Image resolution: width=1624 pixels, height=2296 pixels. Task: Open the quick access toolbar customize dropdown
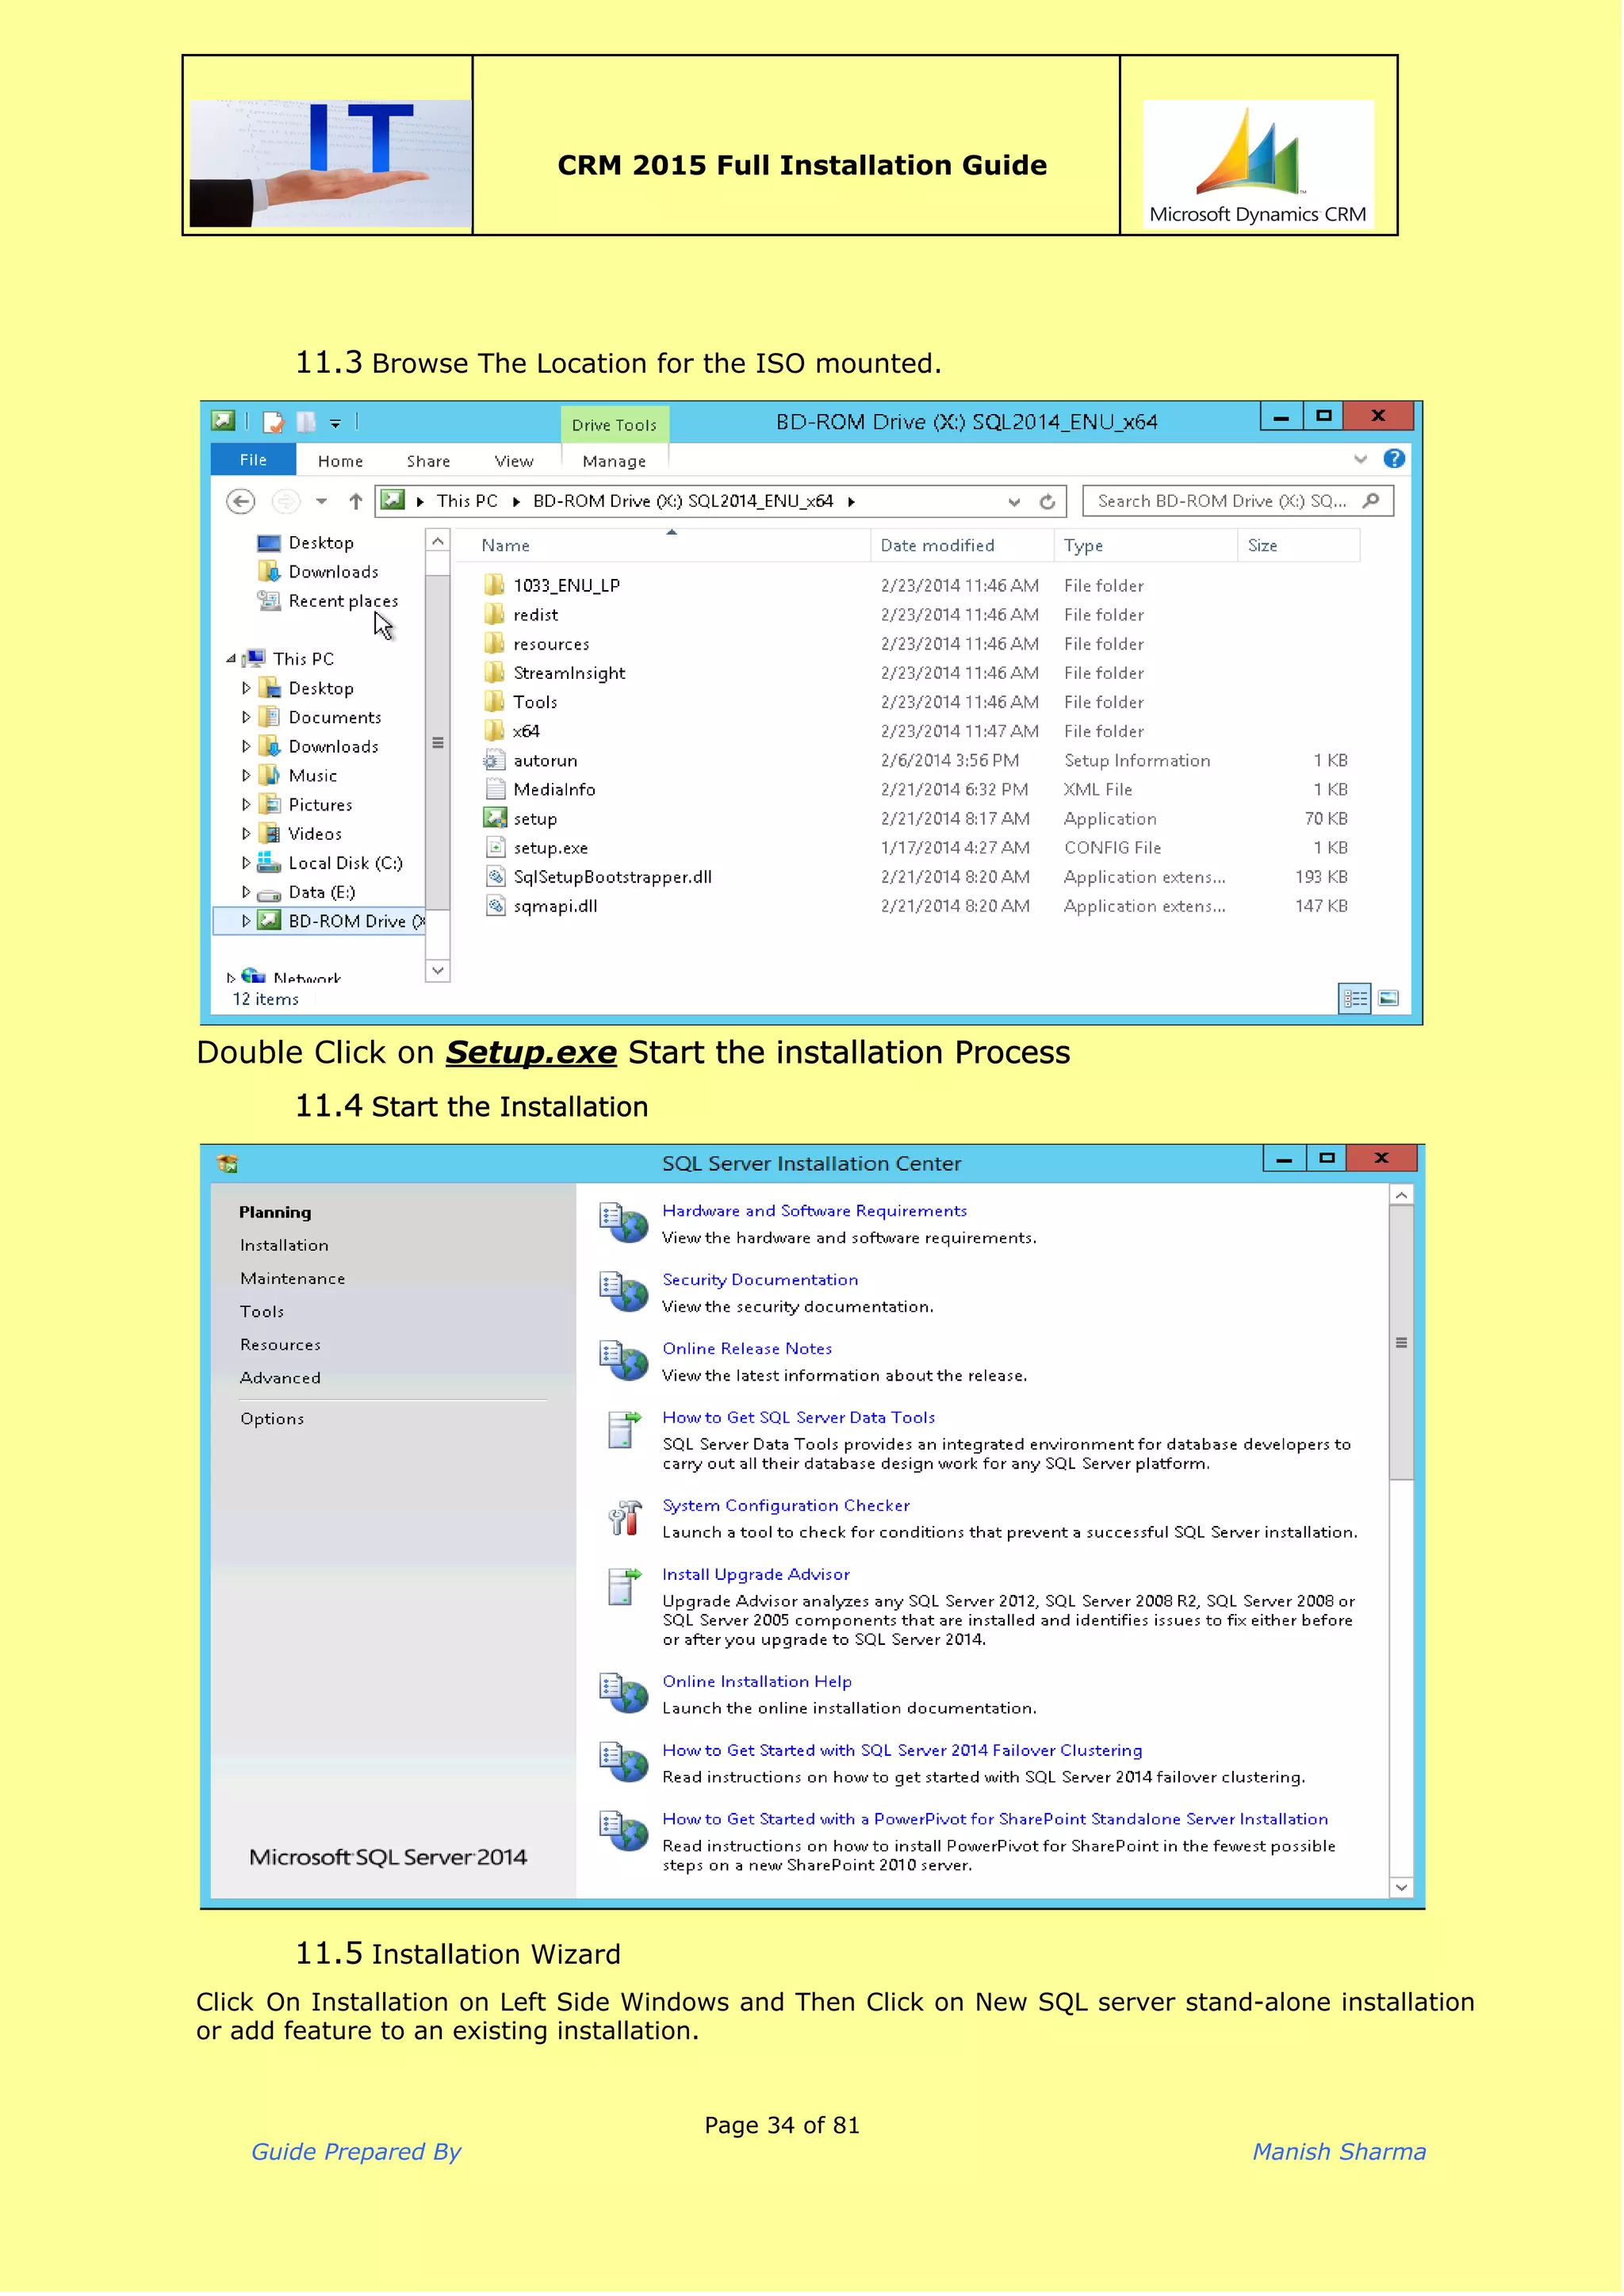(335, 424)
